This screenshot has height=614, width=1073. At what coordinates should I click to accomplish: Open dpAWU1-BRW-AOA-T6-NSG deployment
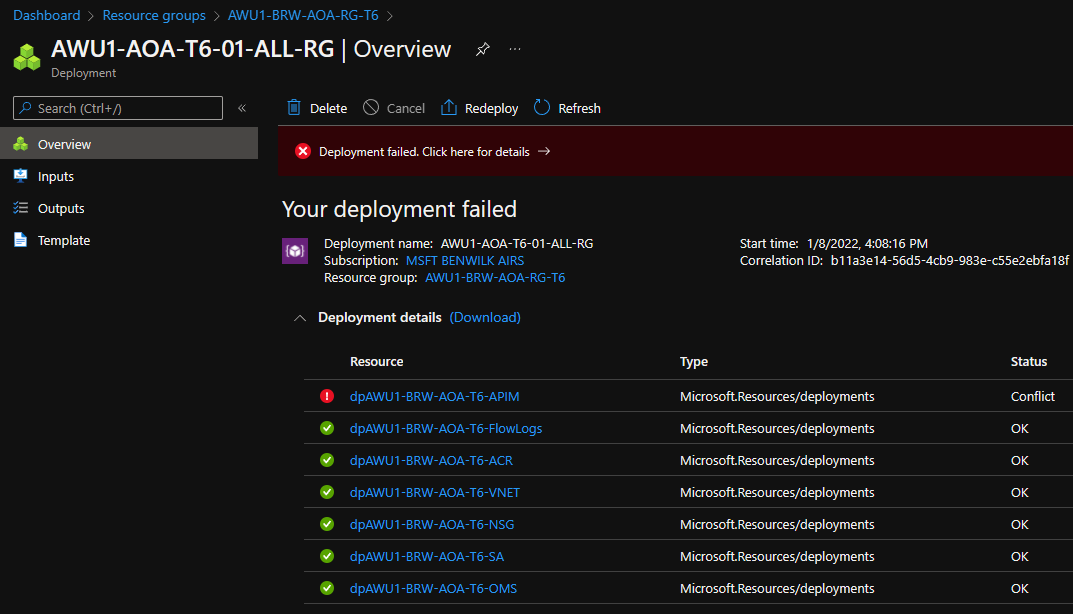click(x=432, y=524)
